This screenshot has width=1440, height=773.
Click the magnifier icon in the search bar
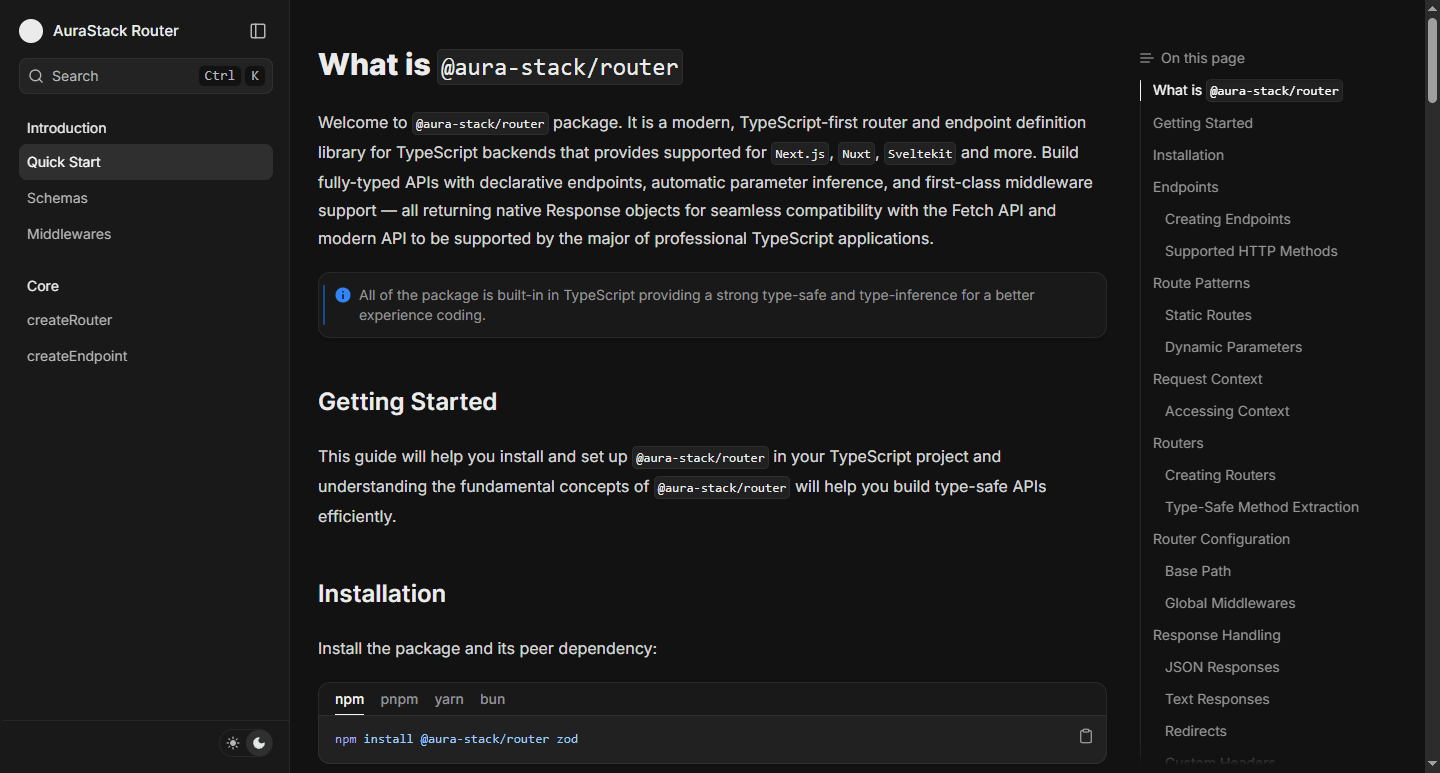pos(35,76)
